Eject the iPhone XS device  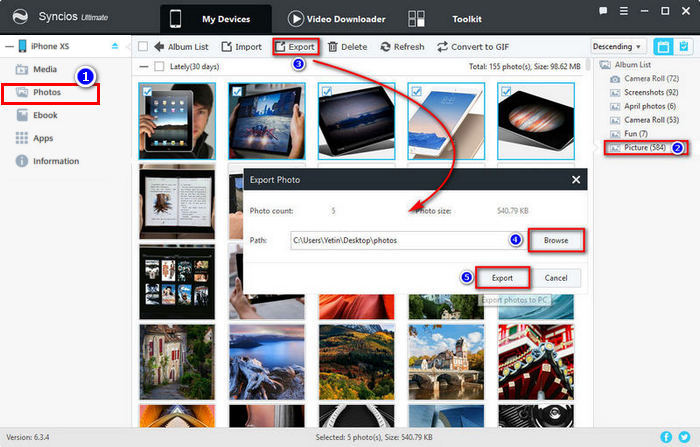pos(115,46)
